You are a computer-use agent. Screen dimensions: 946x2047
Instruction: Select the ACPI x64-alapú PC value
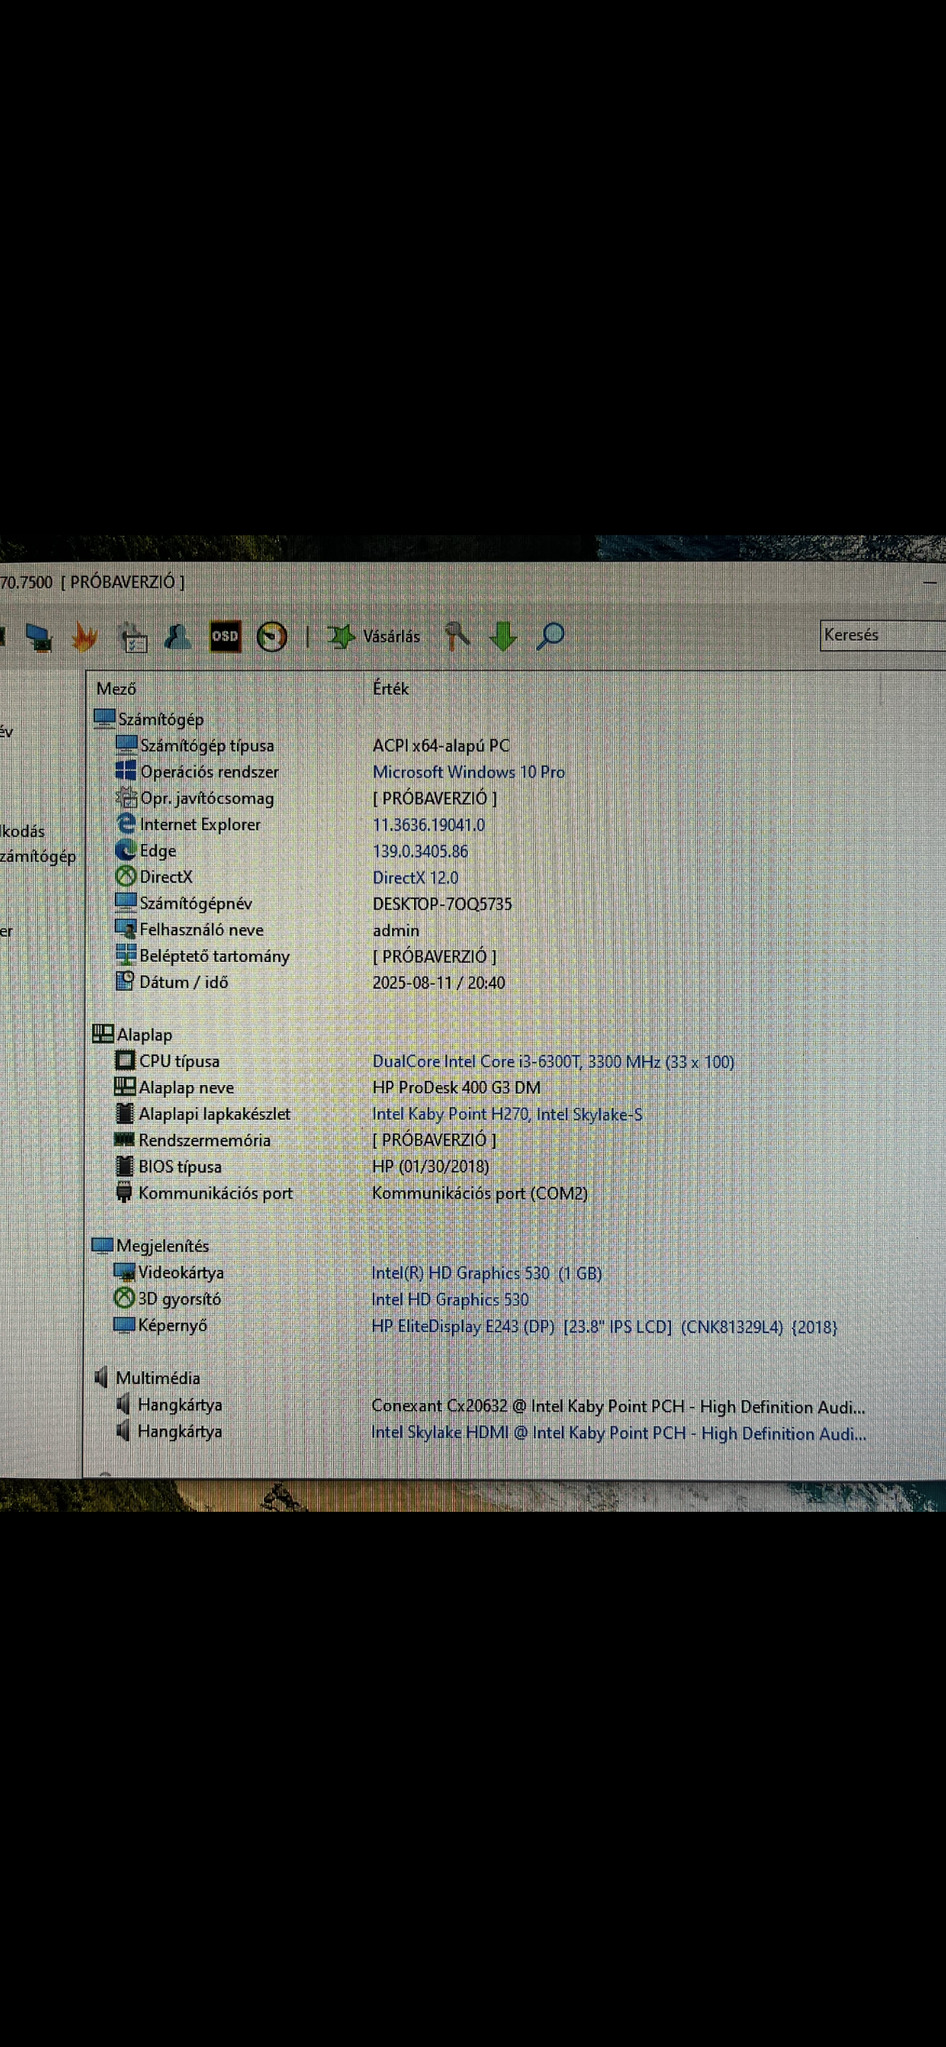click(x=441, y=746)
